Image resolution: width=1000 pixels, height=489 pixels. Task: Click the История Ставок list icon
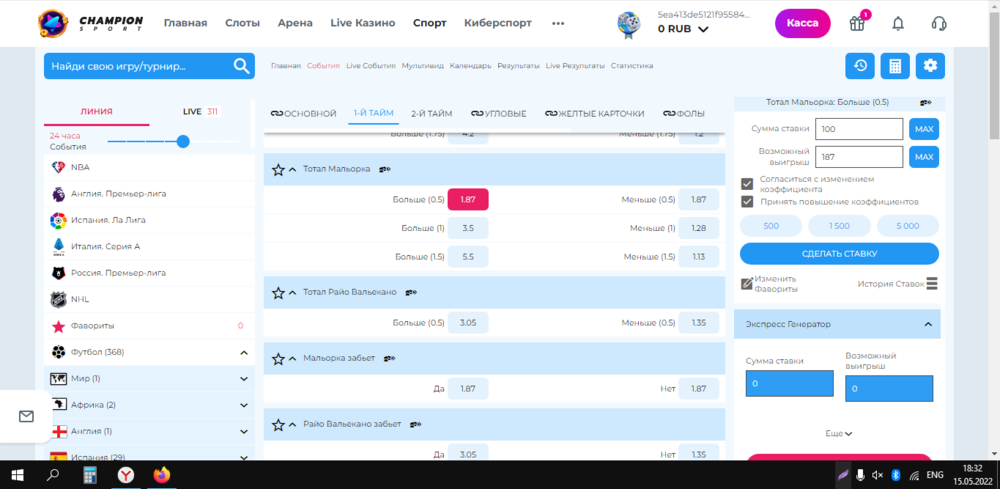(932, 284)
